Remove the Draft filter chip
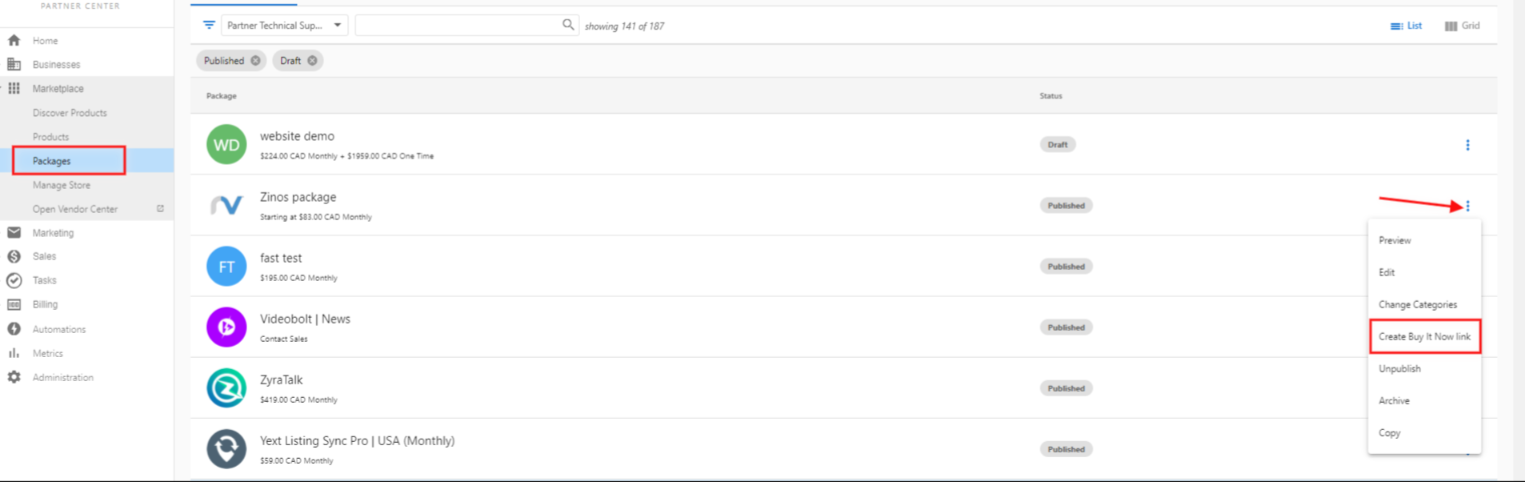 (x=313, y=61)
